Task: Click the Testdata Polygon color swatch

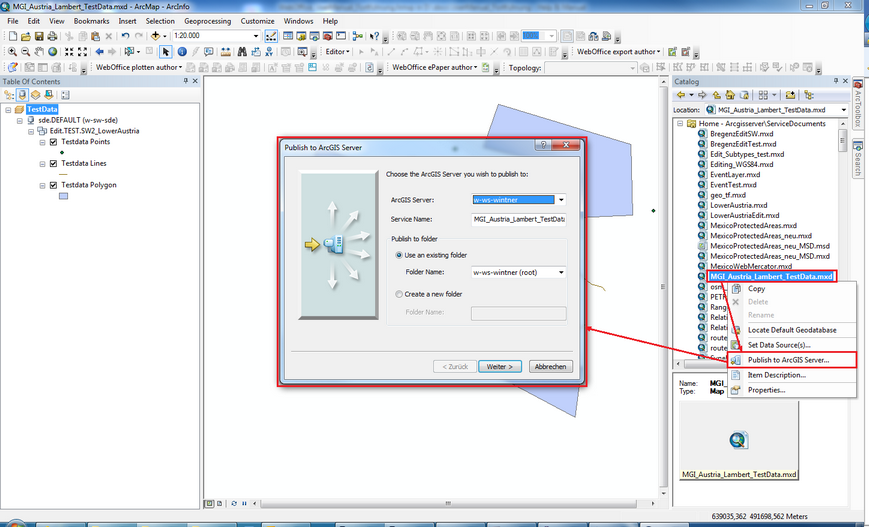Action: click(x=63, y=196)
